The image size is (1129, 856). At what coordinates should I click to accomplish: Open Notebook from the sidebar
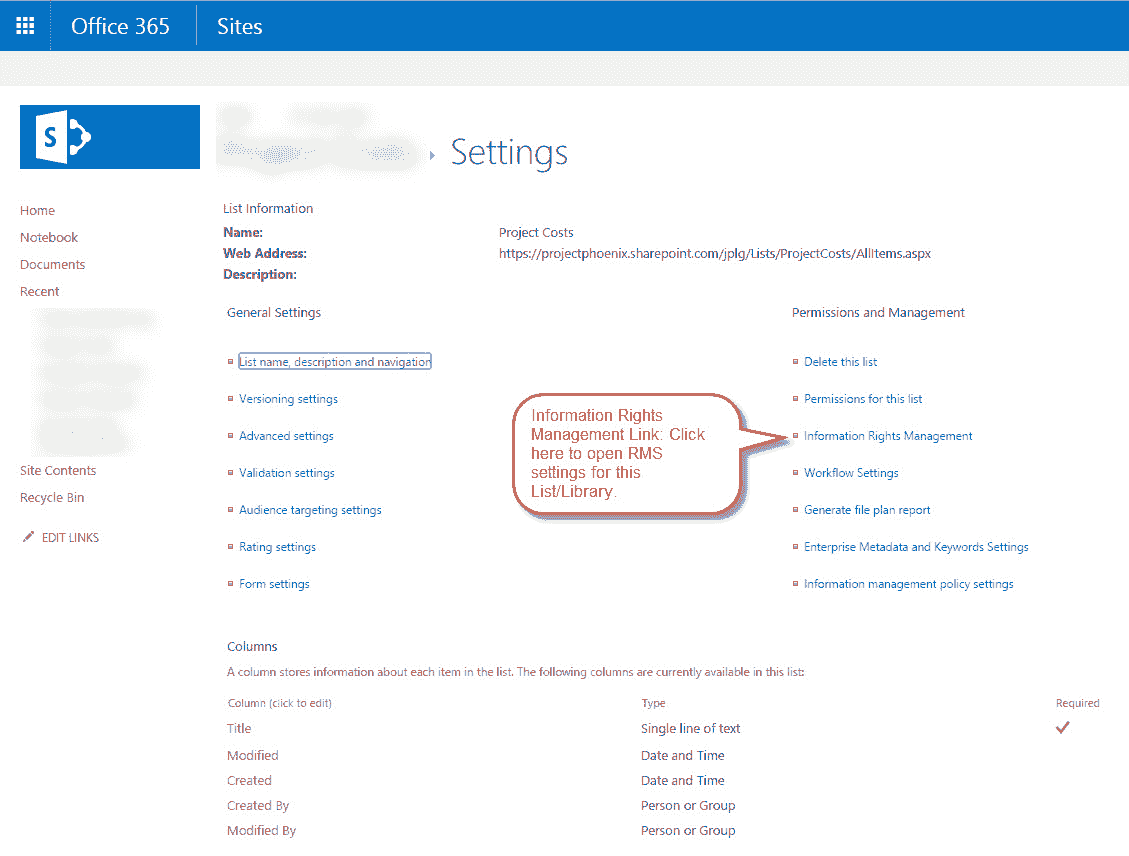(x=48, y=237)
